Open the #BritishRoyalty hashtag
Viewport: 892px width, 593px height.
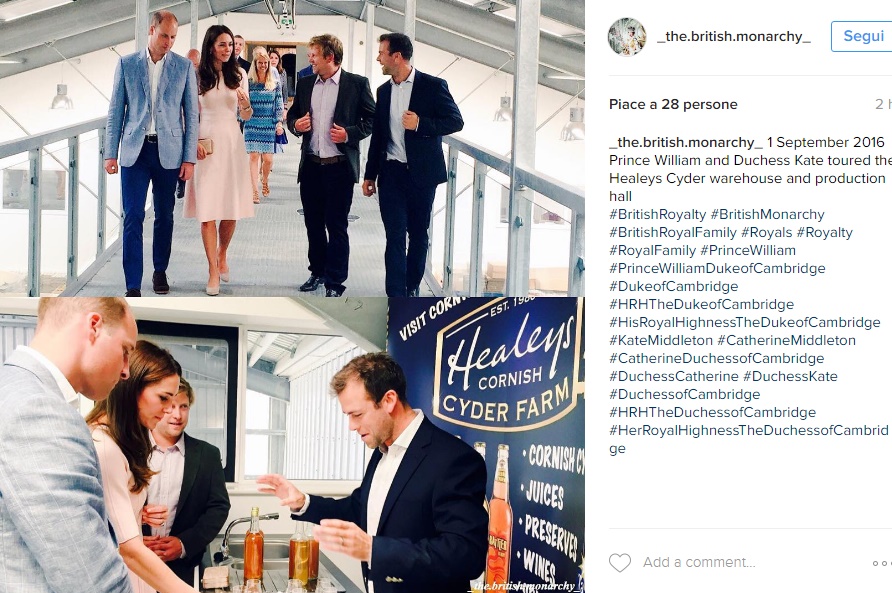(658, 215)
